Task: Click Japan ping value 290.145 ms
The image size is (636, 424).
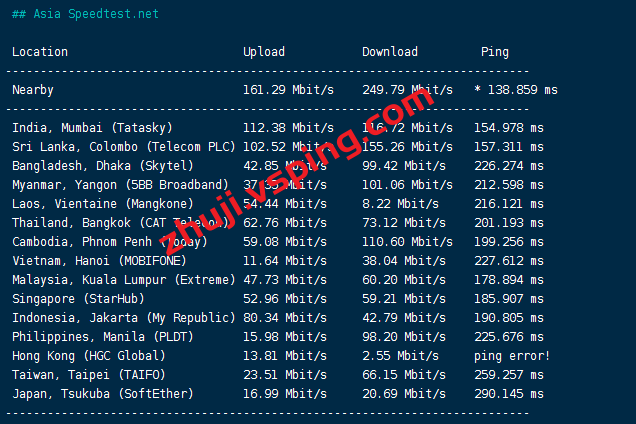Action: pyautogui.click(x=509, y=394)
